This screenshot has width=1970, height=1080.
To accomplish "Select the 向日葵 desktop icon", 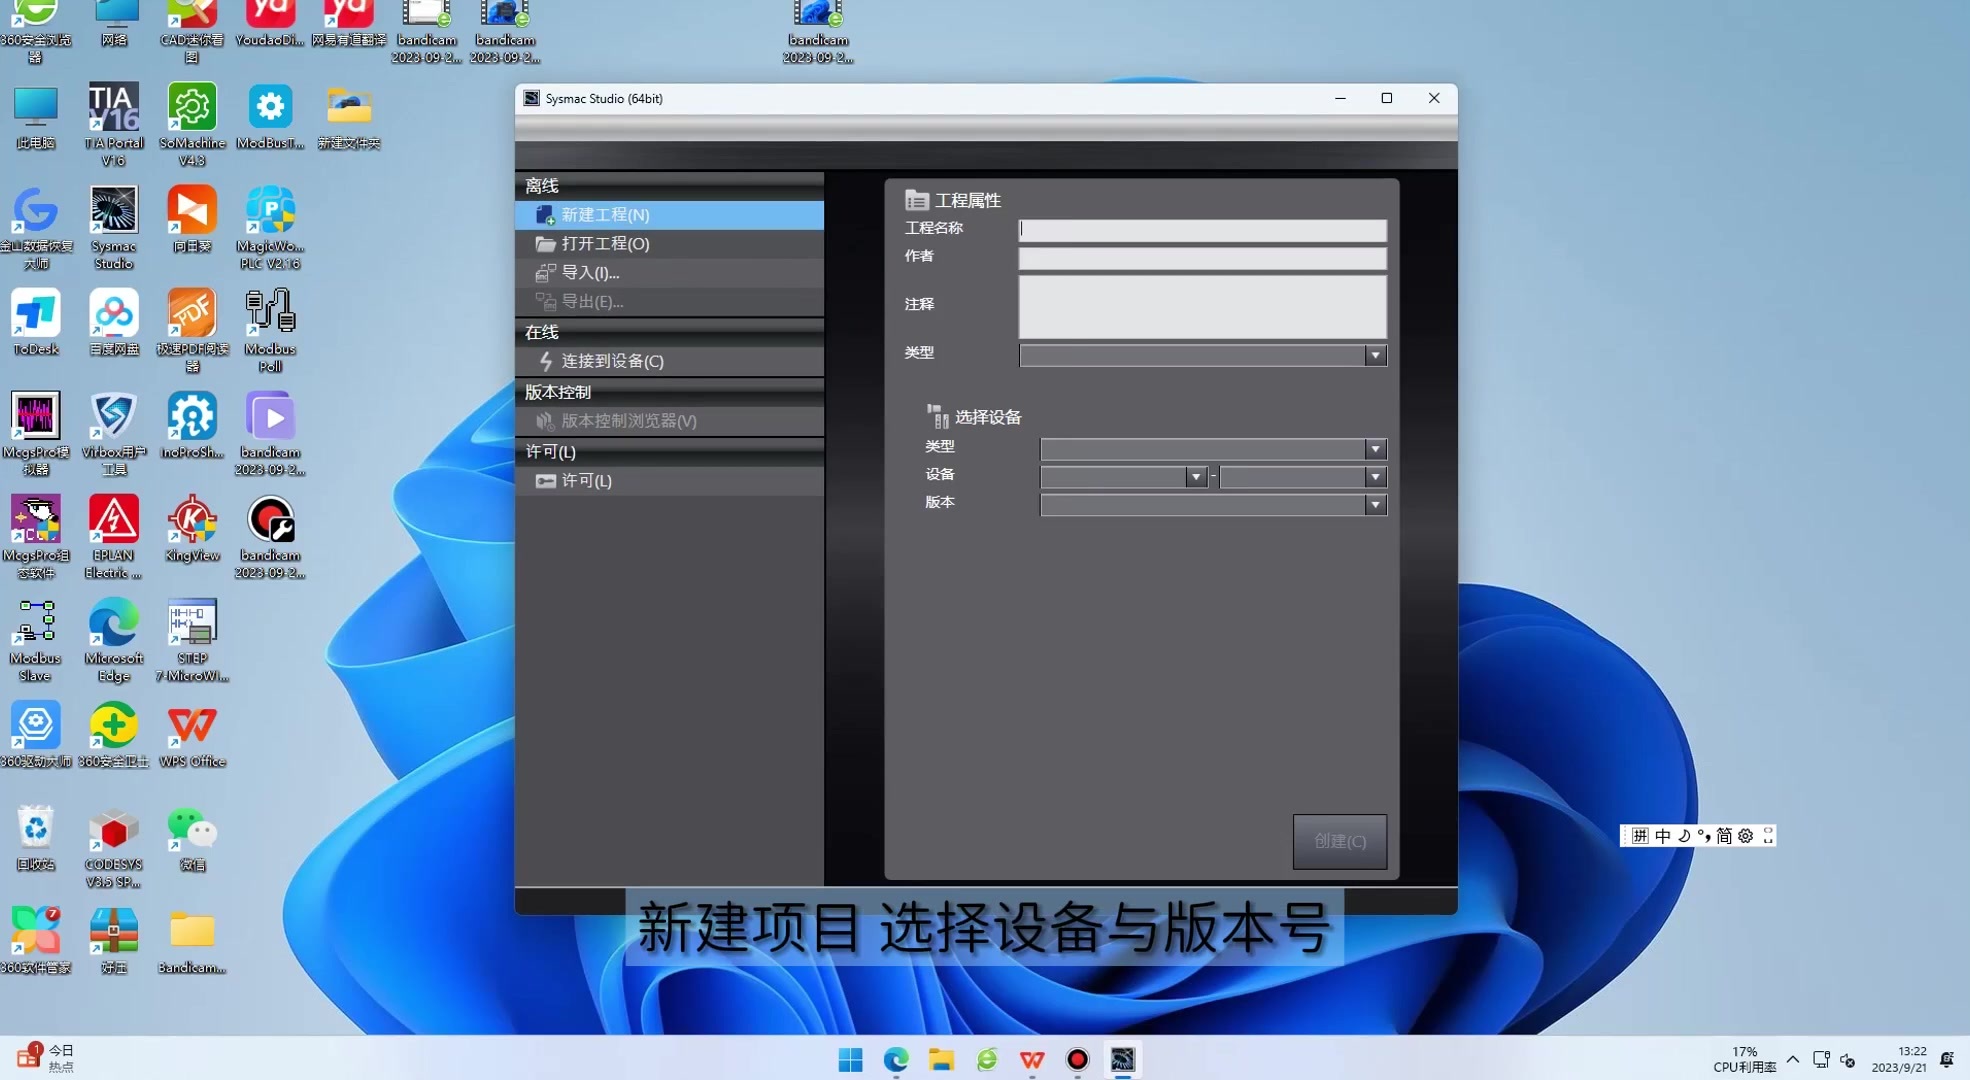I will pyautogui.click(x=192, y=219).
